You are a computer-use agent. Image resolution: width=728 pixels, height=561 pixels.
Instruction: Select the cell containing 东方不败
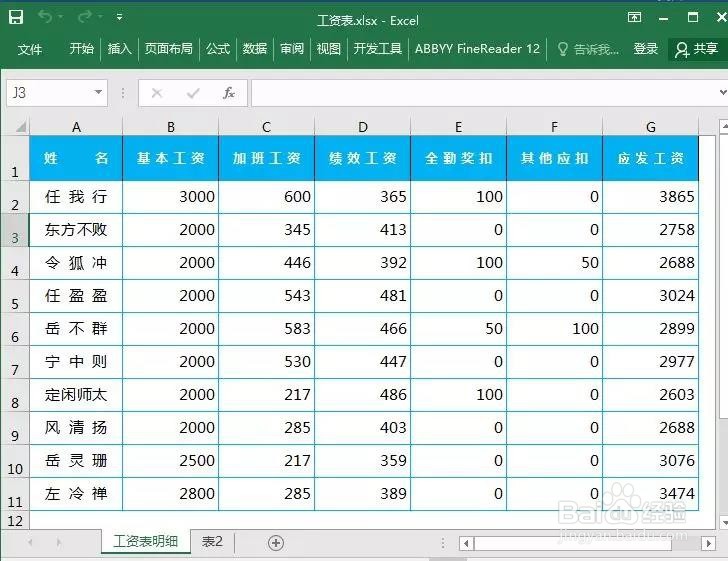76,230
